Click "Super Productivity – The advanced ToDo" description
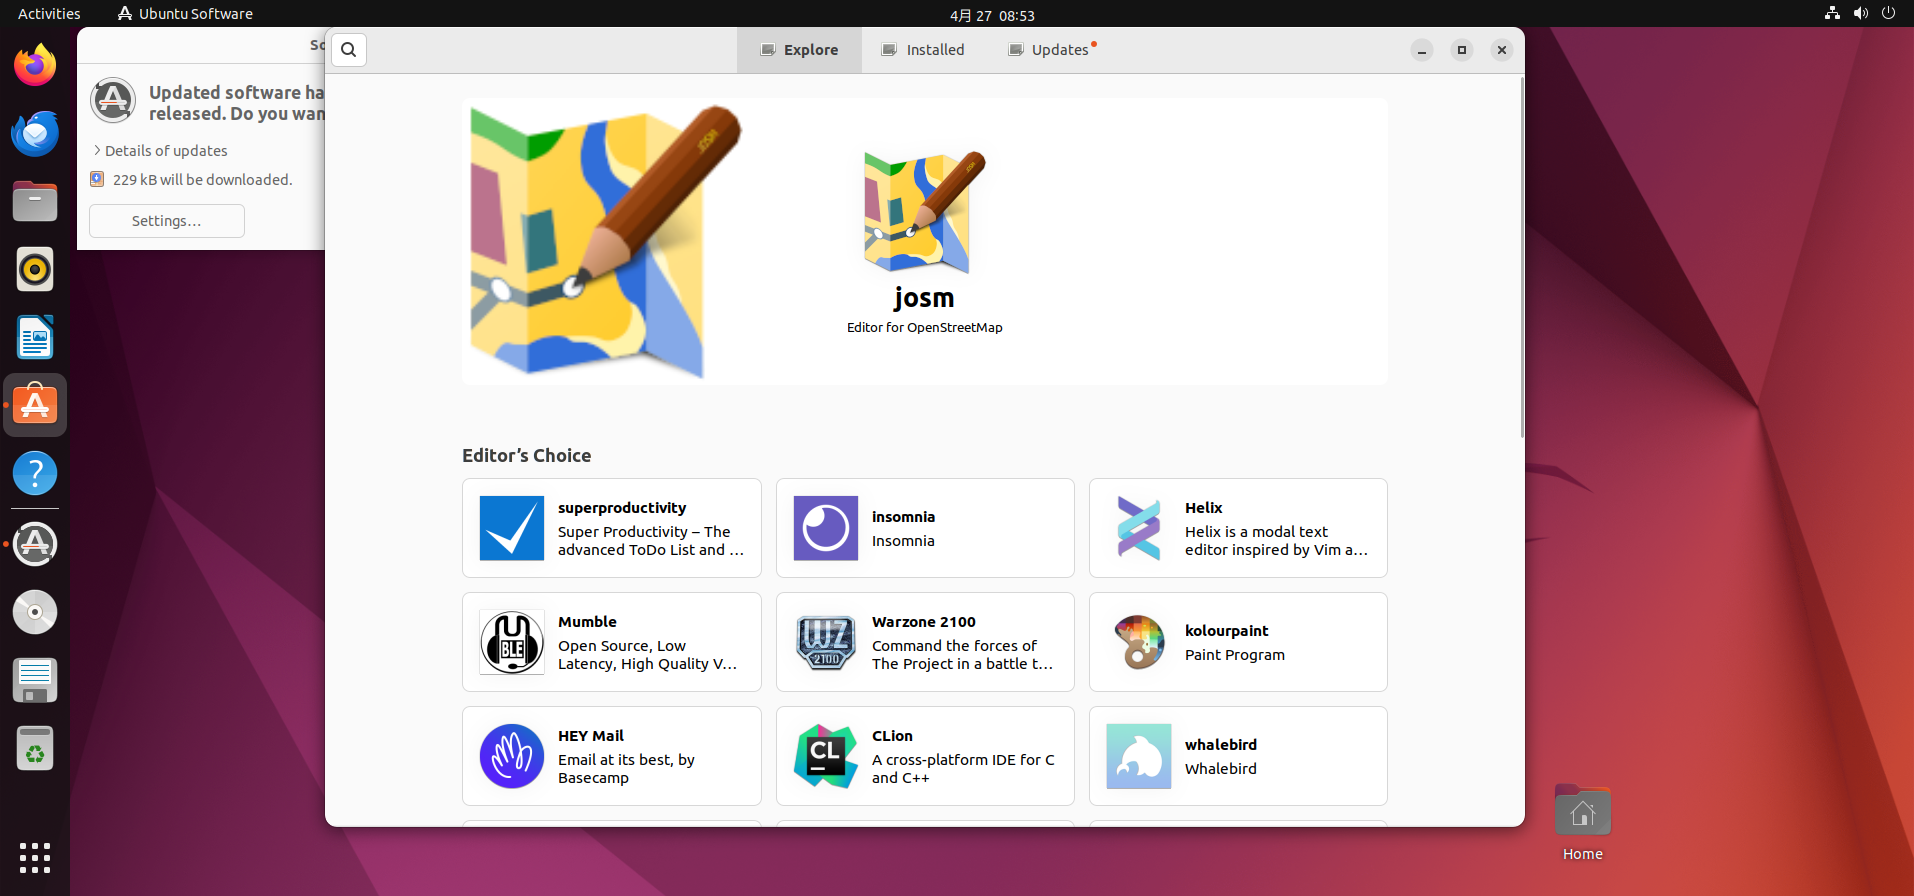Screen dimensions: 1914x896 click(651, 541)
